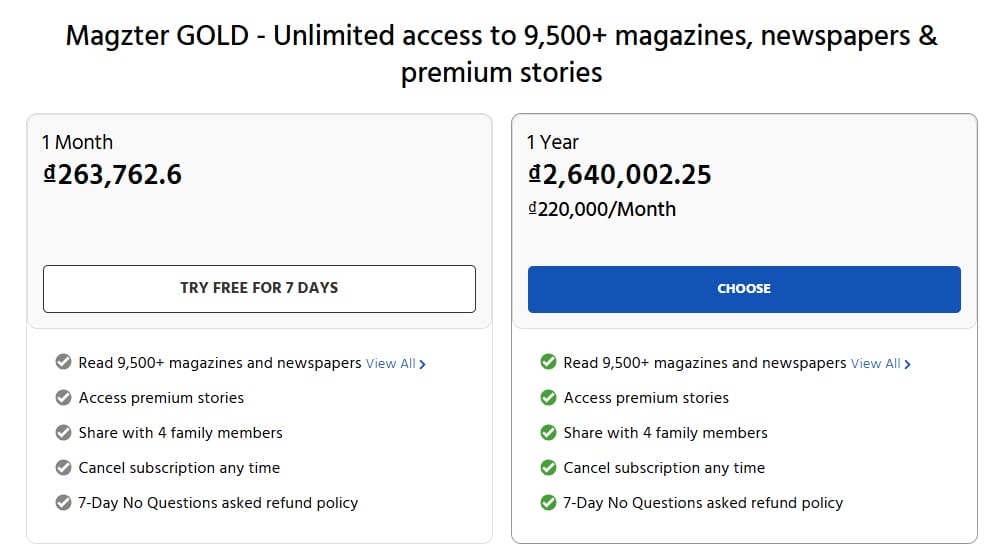Screen dimensions: 1006x551
Task: Click the đ263,762.6 monthly price
Action: [x=112, y=175]
